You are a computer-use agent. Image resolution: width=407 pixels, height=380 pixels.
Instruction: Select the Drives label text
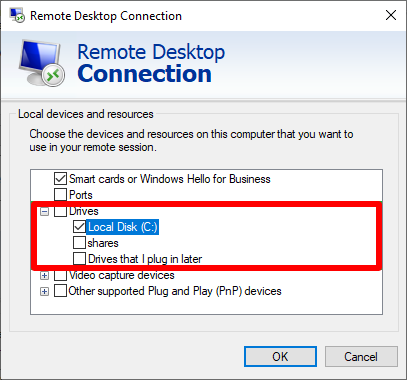point(84,211)
